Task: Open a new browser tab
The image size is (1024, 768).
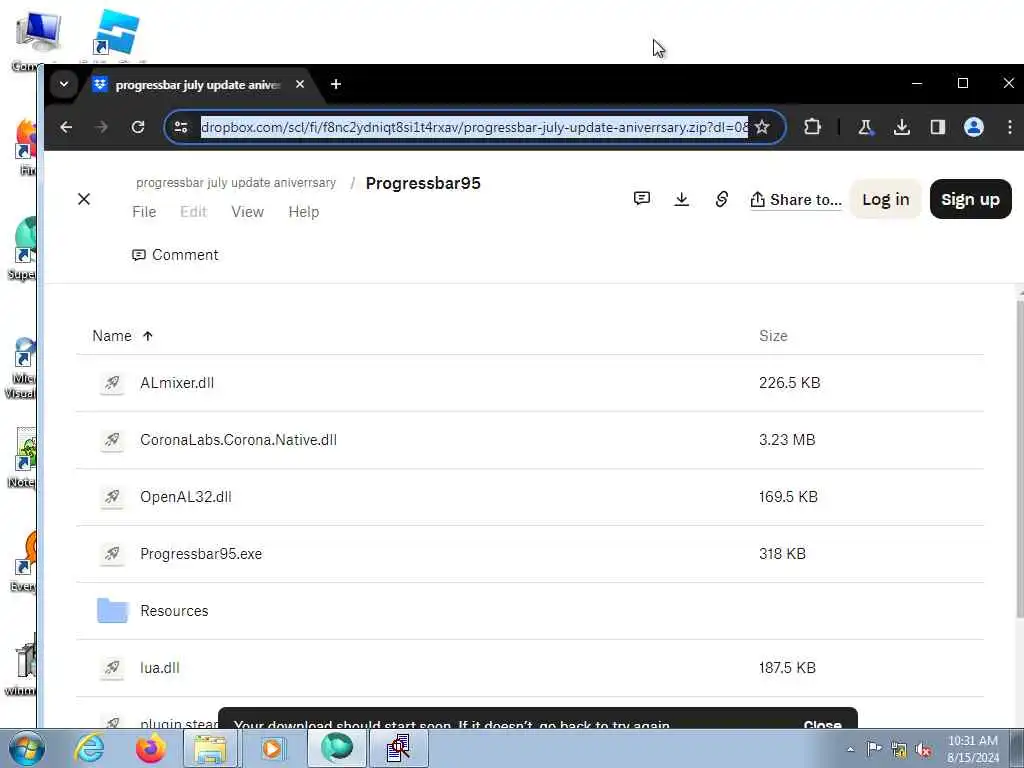Action: pyautogui.click(x=336, y=84)
